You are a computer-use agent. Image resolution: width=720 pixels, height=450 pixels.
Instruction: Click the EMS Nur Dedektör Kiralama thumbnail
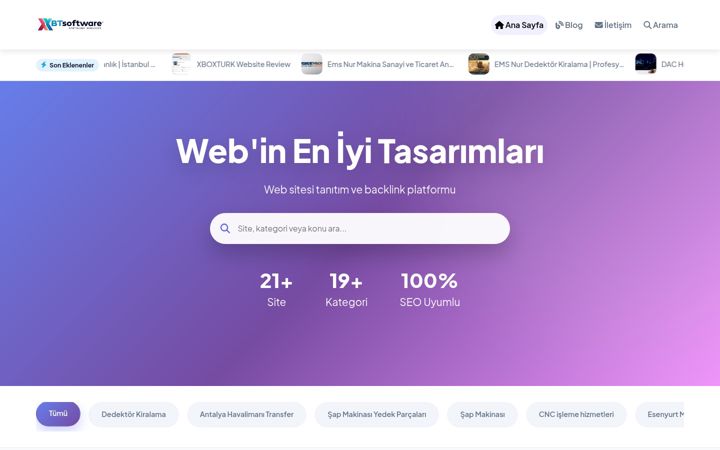pos(478,64)
